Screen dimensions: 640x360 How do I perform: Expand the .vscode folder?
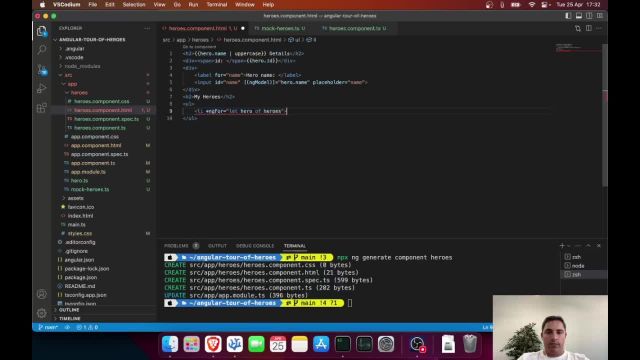[74, 58]
